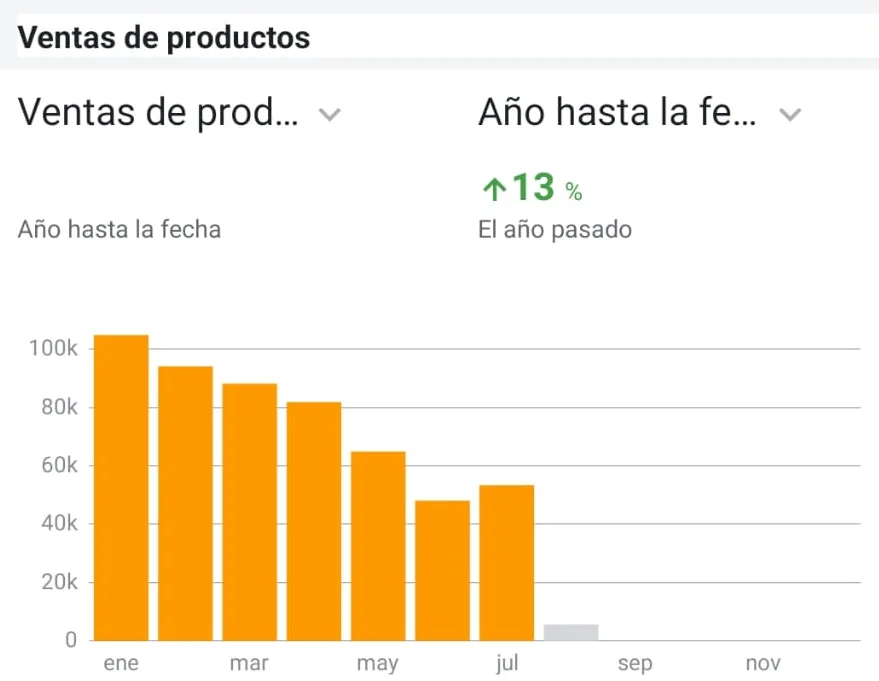Click the nov axis label
This screenshot has height=681, width=879.
[x=763, y=663]
